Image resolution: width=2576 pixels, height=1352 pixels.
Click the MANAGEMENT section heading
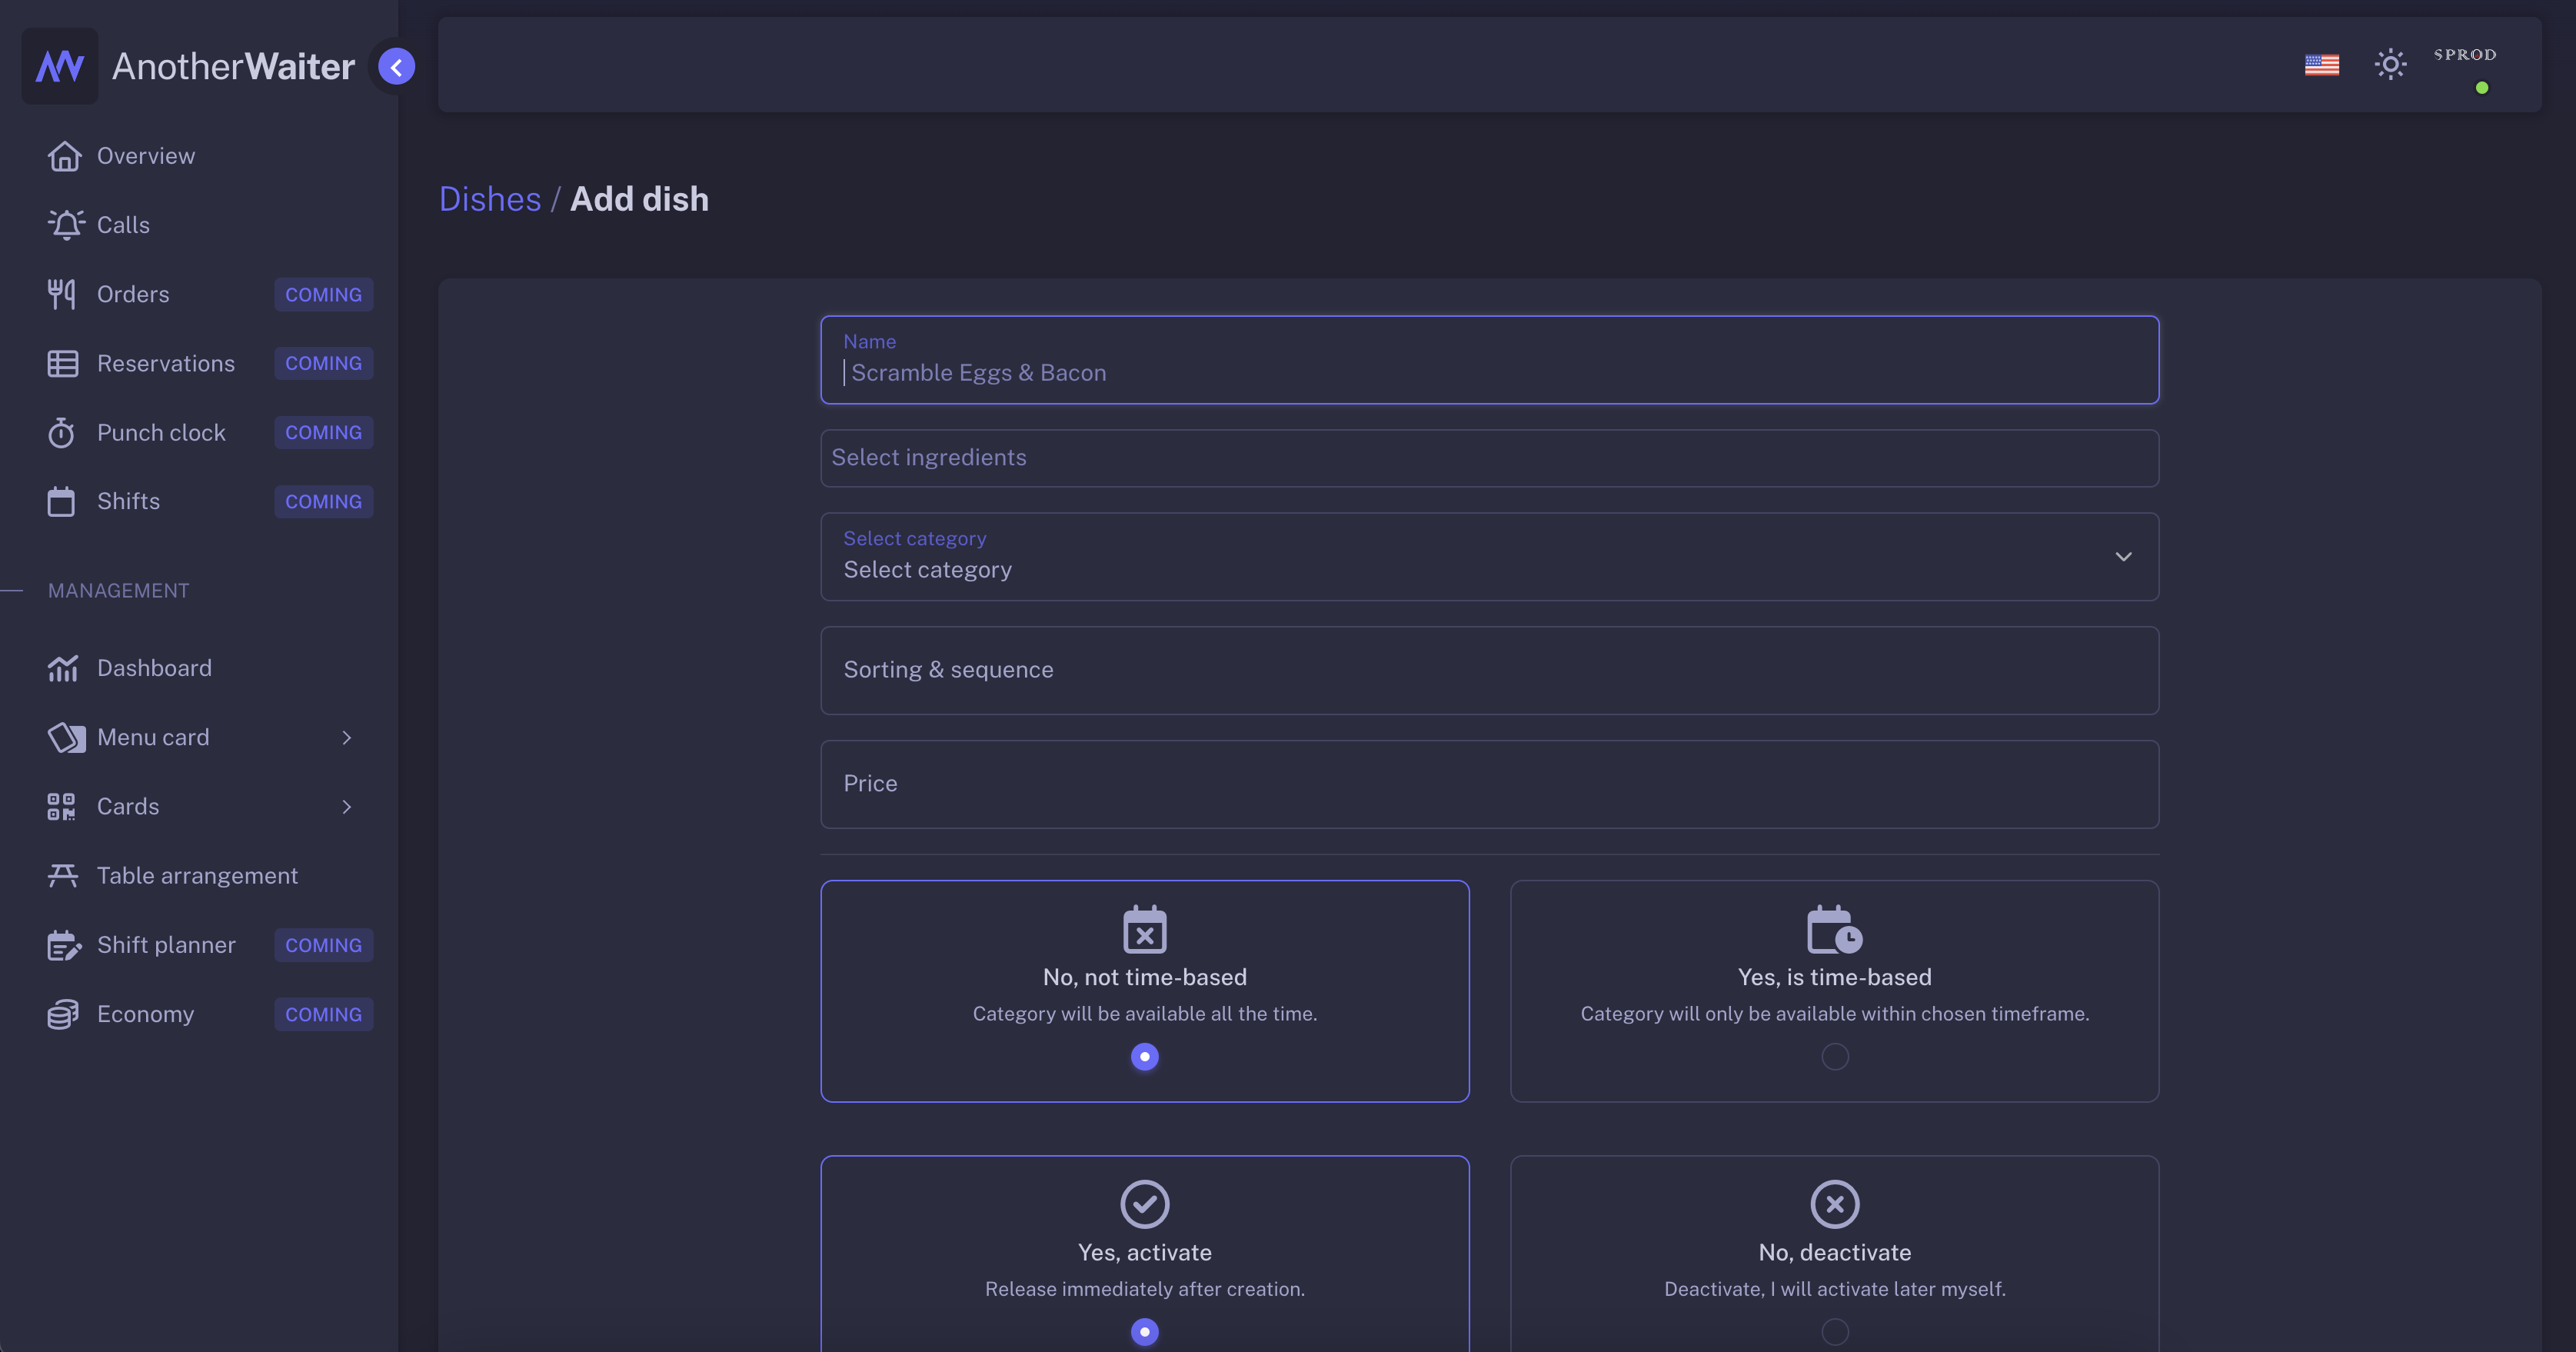[x=118, y=591]
